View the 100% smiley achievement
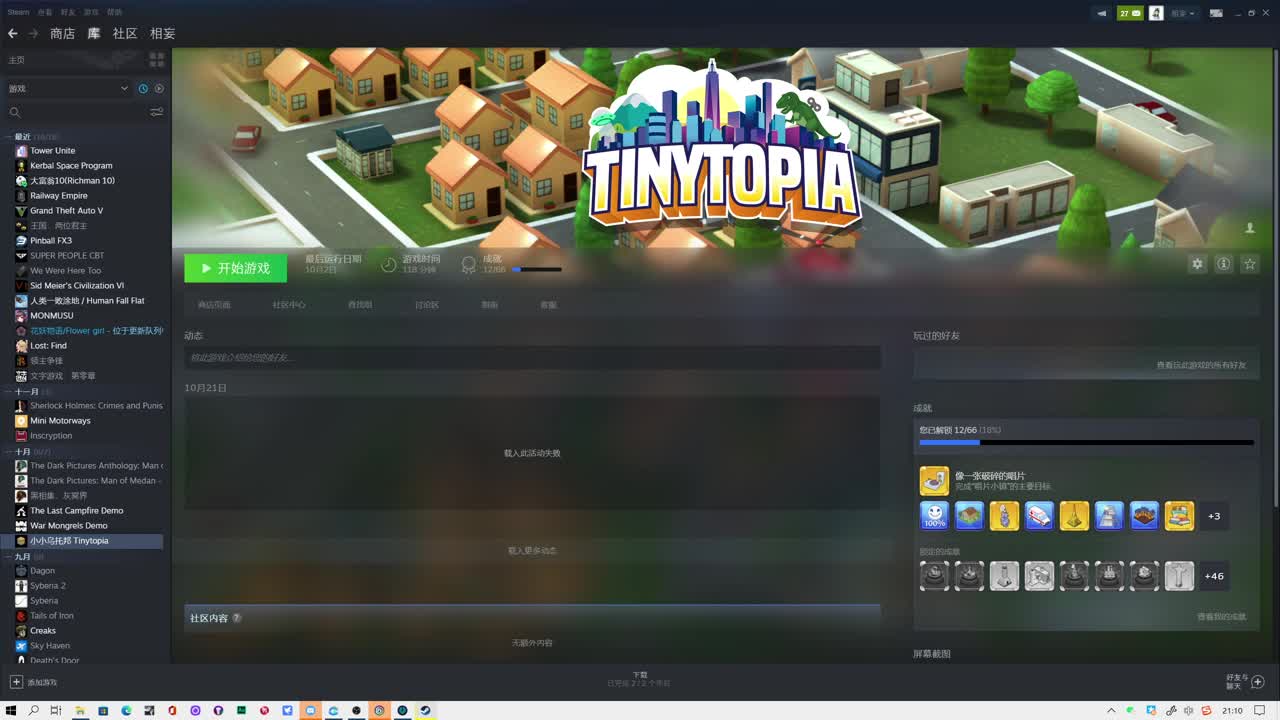Screen dimensions: 1280x720 (x=934, y=516)
